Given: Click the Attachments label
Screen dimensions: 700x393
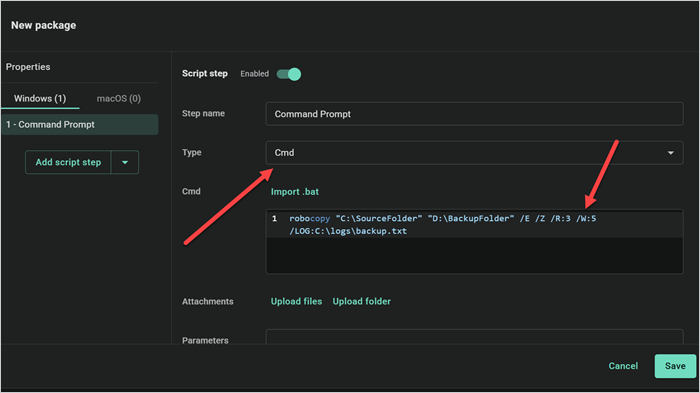Looking at the screenshot, I should point(208,301).
